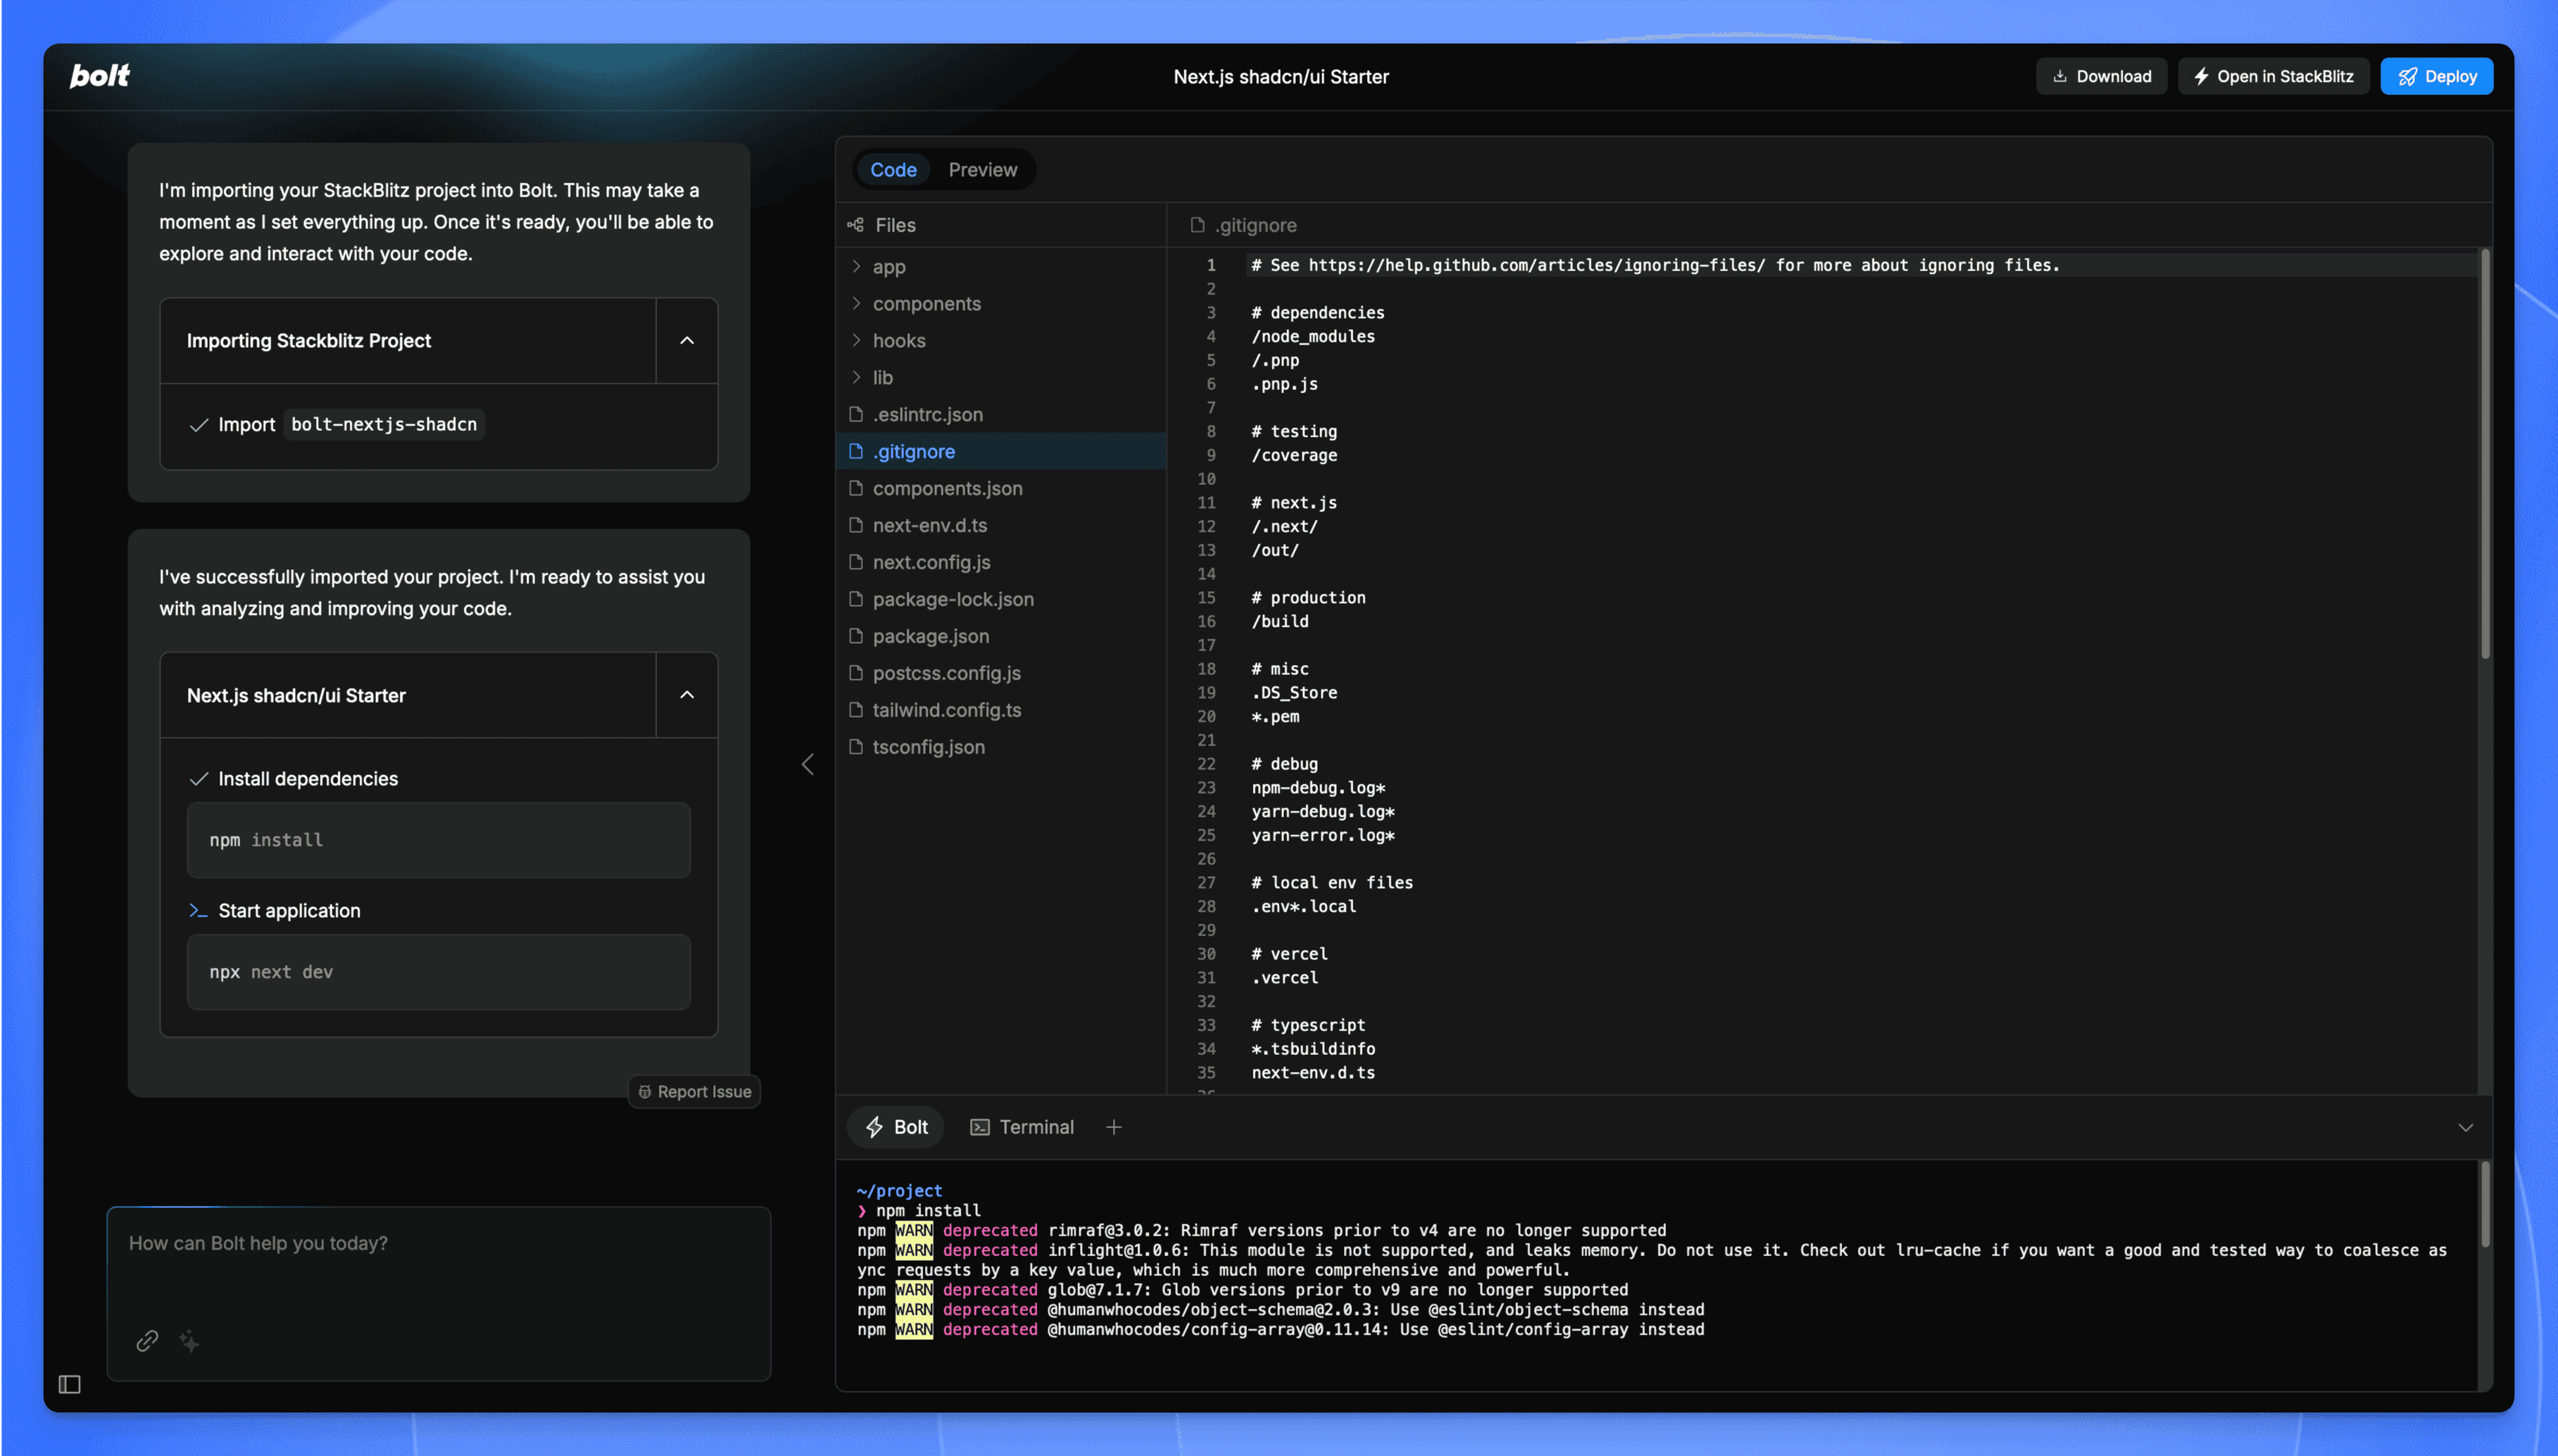Click the Import step checkmark icon

point(198,425)
